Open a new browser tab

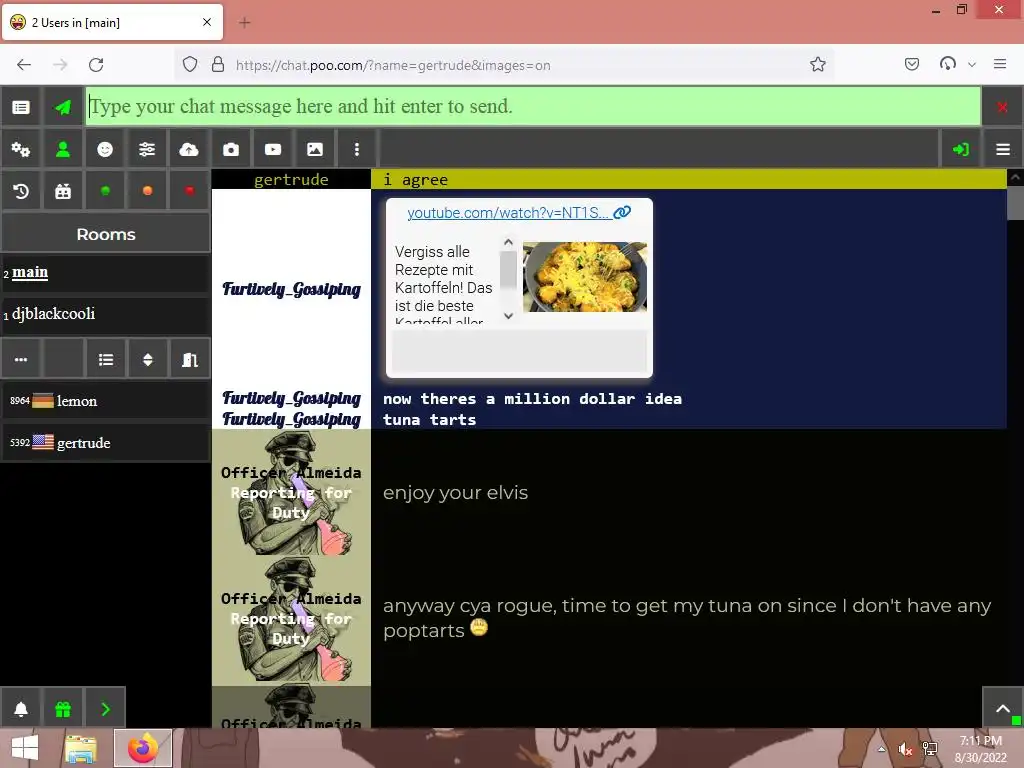(x=244, y=23)
